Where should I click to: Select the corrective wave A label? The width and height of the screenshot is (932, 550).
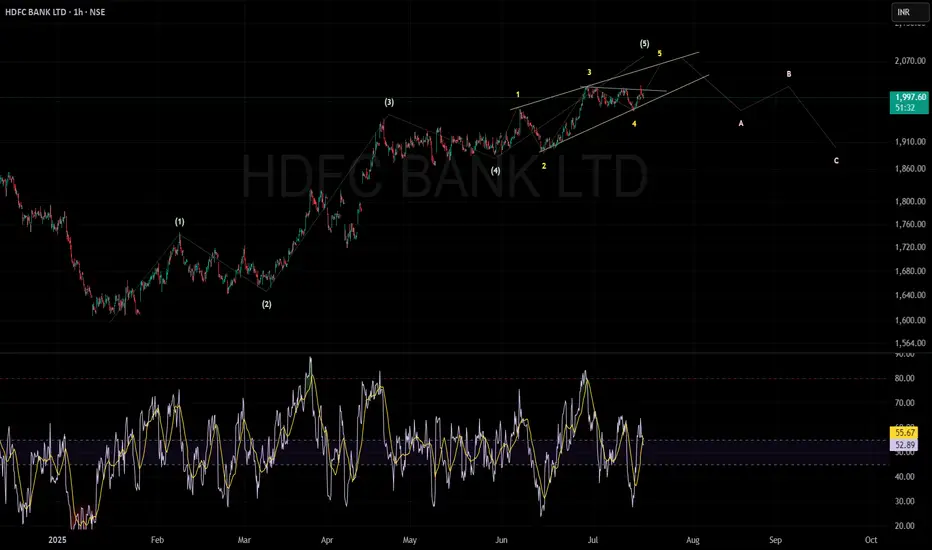click(x=741, y=124)
